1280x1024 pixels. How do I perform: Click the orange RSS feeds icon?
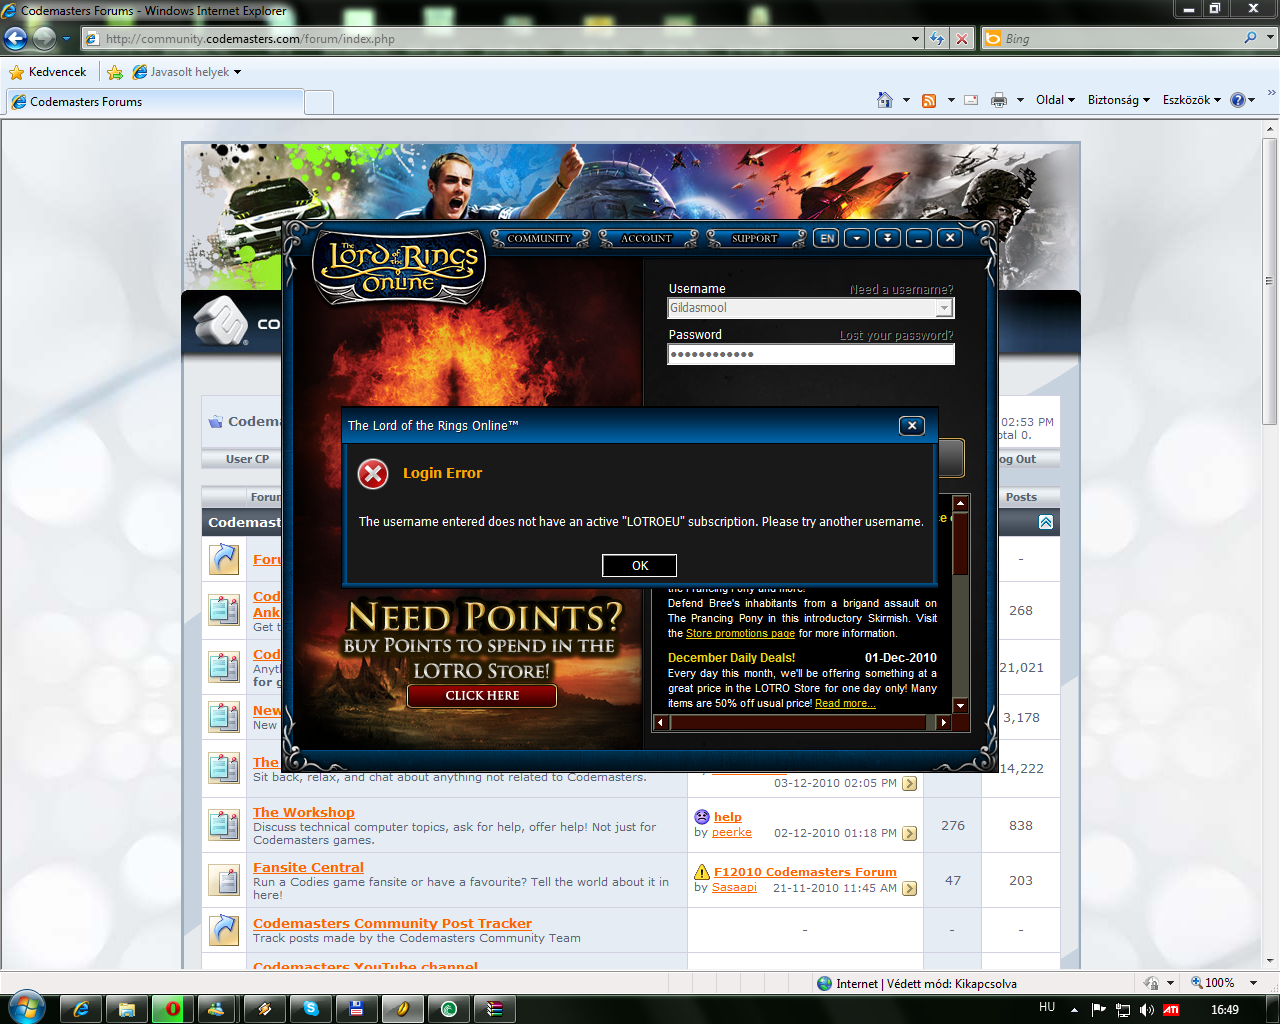[929, 100]
